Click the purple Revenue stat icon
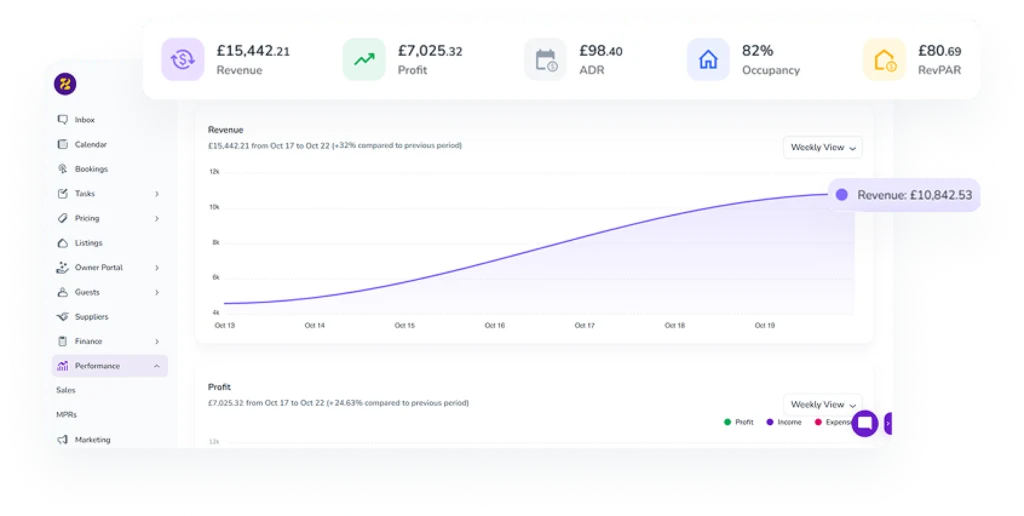The width and height of the screenshot is (1024, 516). pyautogui.click(x=183, y=60)
